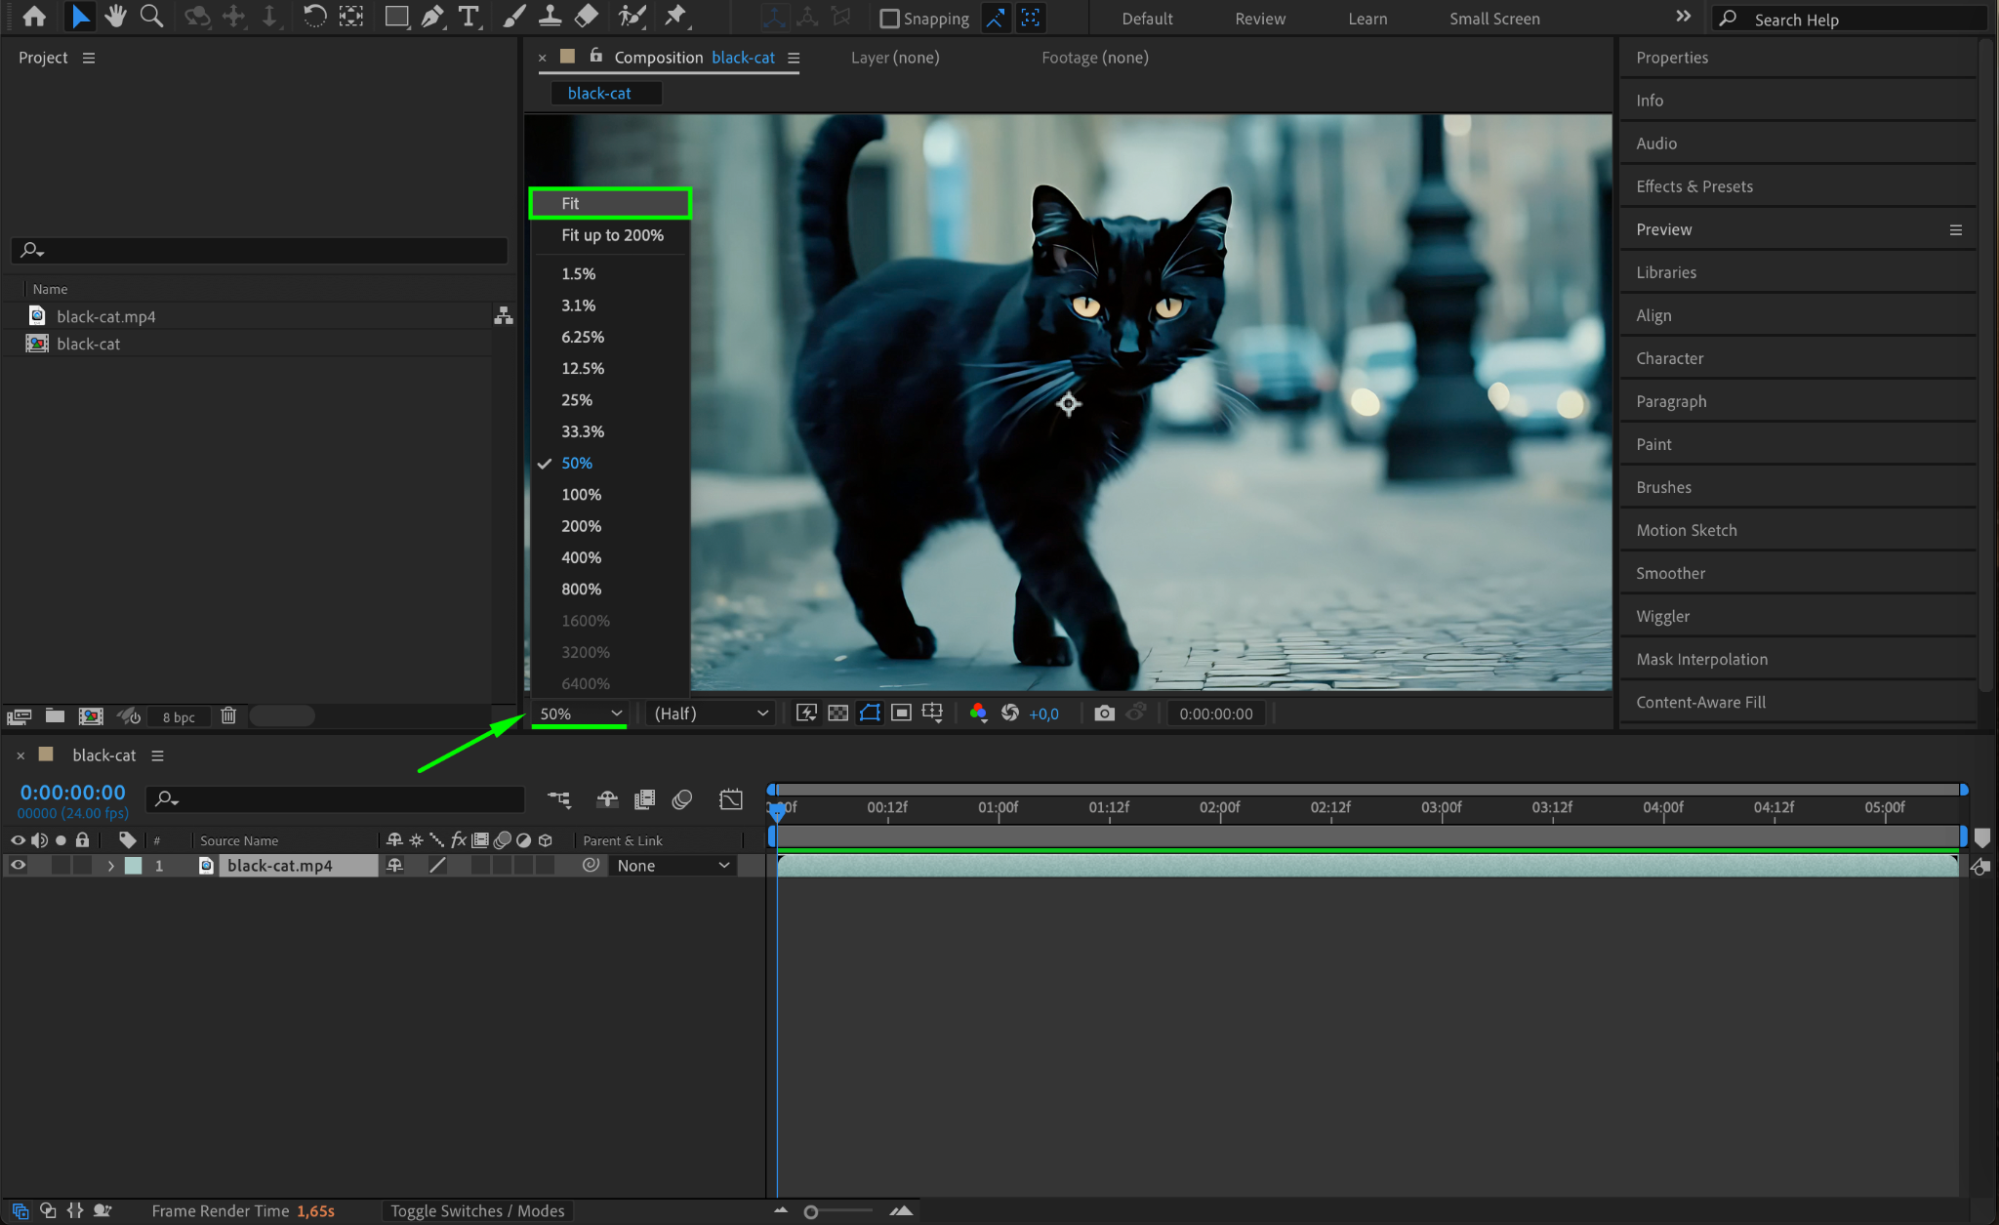Select the Eraser tool
This screenshot has height=1225, width=1999.
pos(587,16)
